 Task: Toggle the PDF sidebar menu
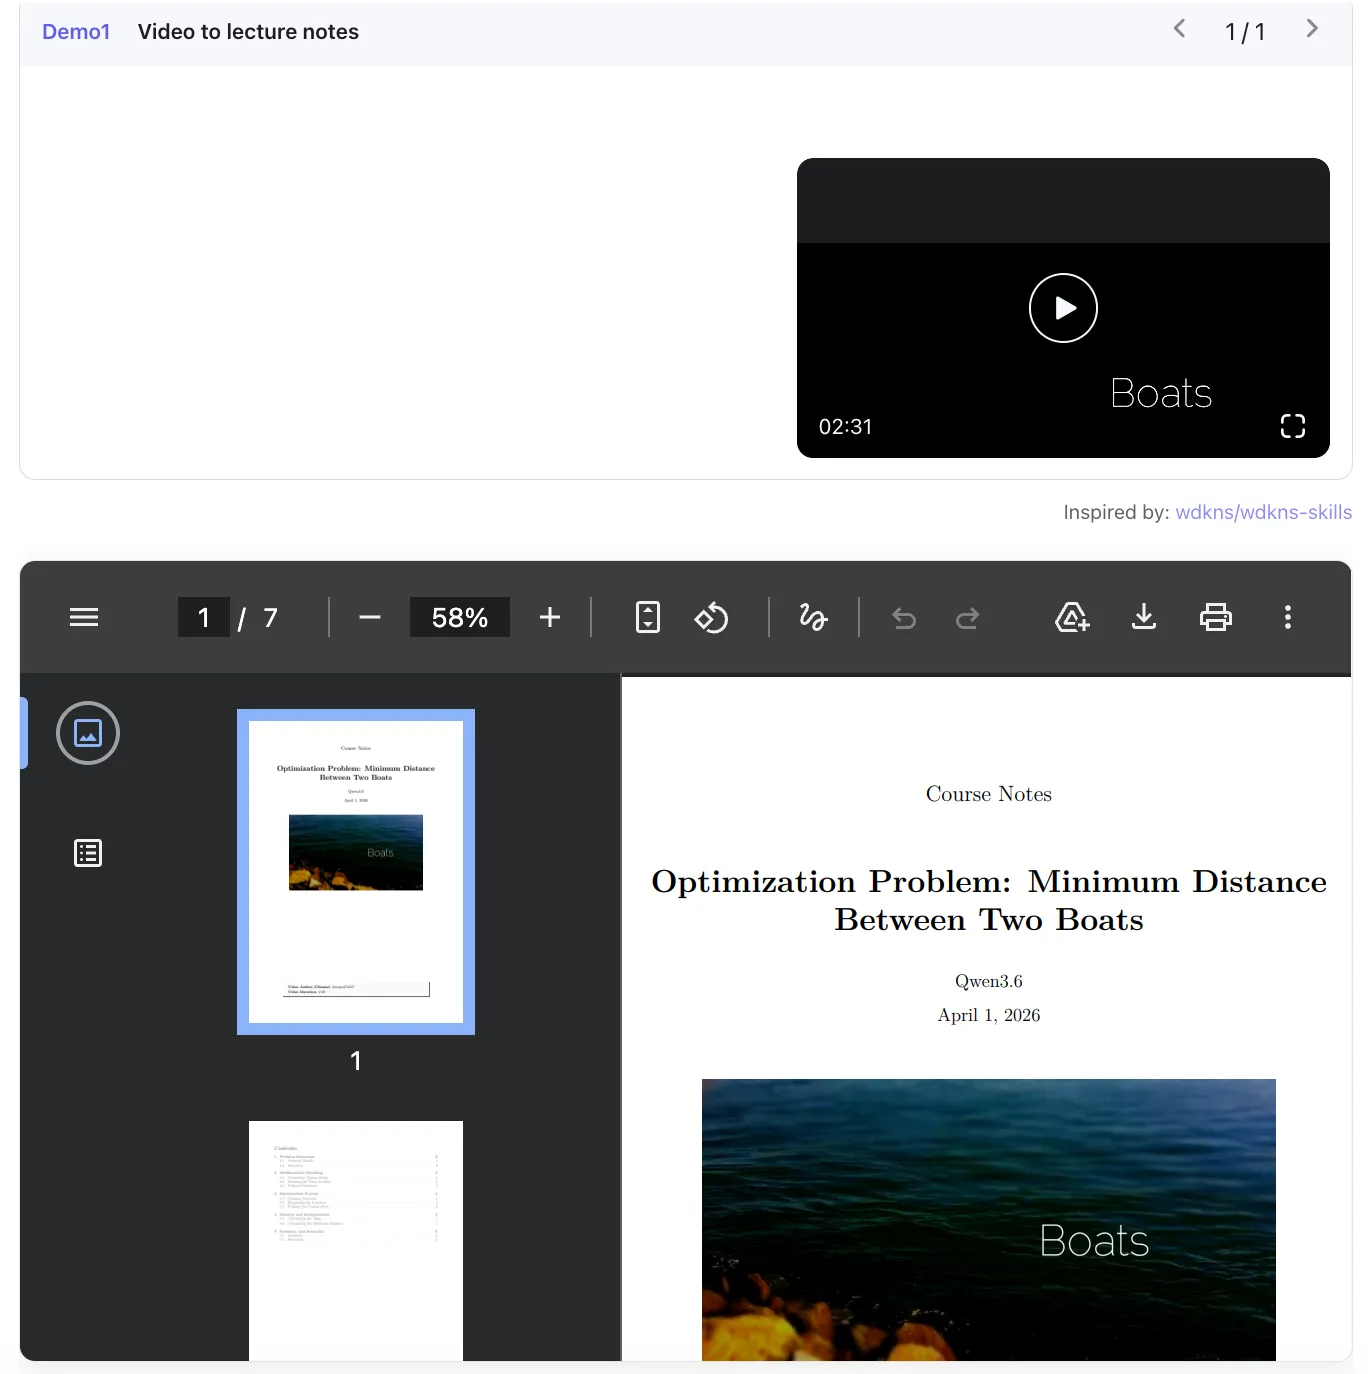pyautogui.click(x=84, y=617)
